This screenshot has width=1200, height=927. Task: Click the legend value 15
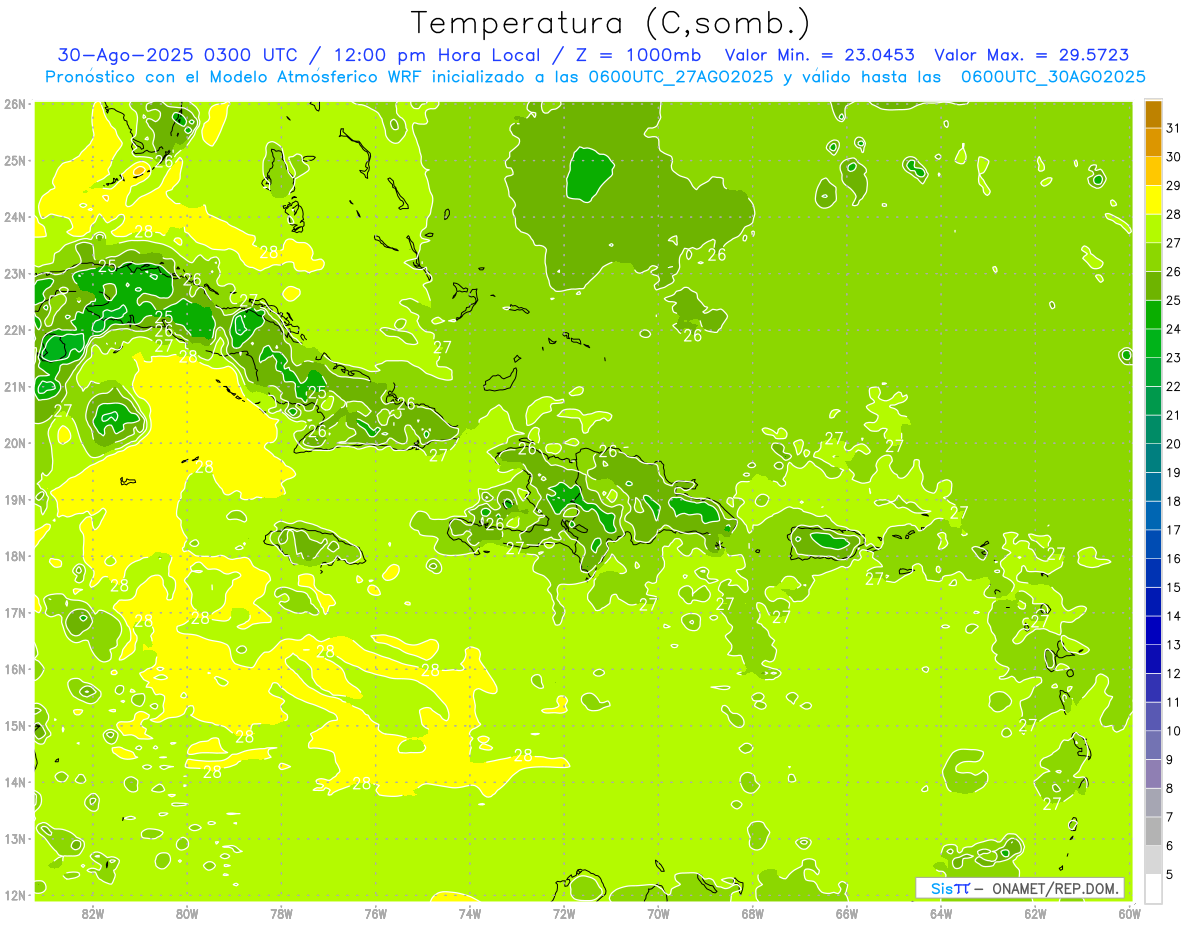pos(1173,587)
